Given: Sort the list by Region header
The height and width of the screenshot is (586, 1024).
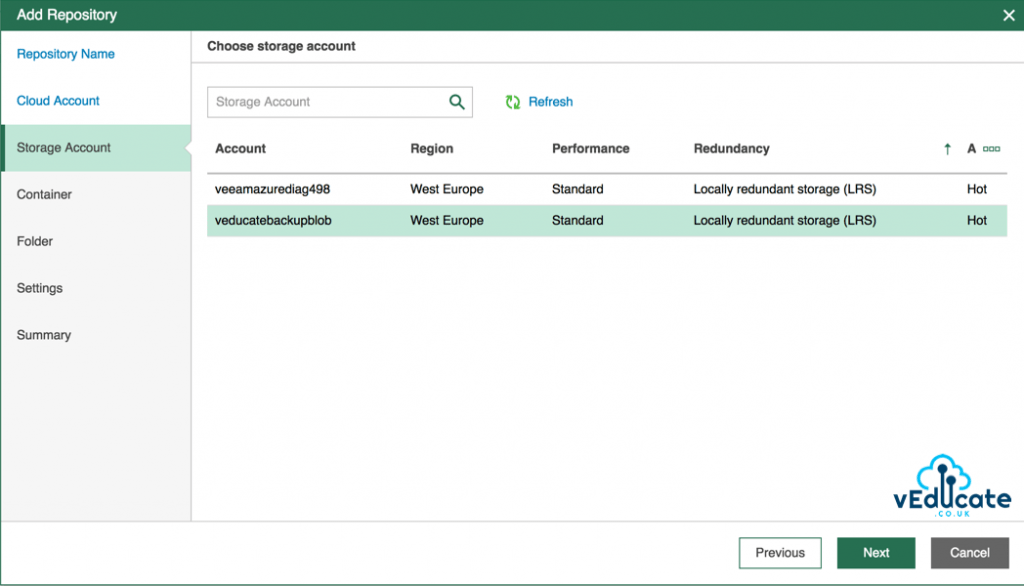Looking at the screenshot, I should 431,148.
